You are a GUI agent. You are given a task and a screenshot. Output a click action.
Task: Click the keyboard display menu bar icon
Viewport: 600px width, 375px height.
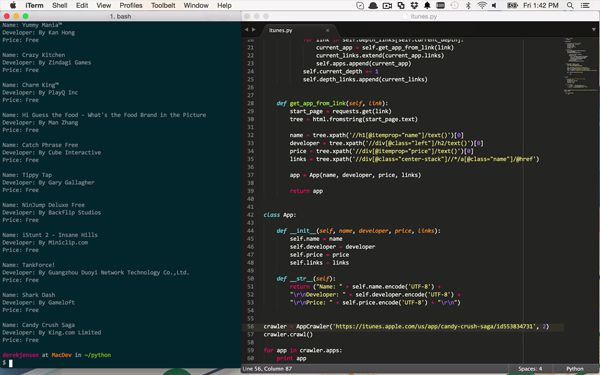click(440, 5)
